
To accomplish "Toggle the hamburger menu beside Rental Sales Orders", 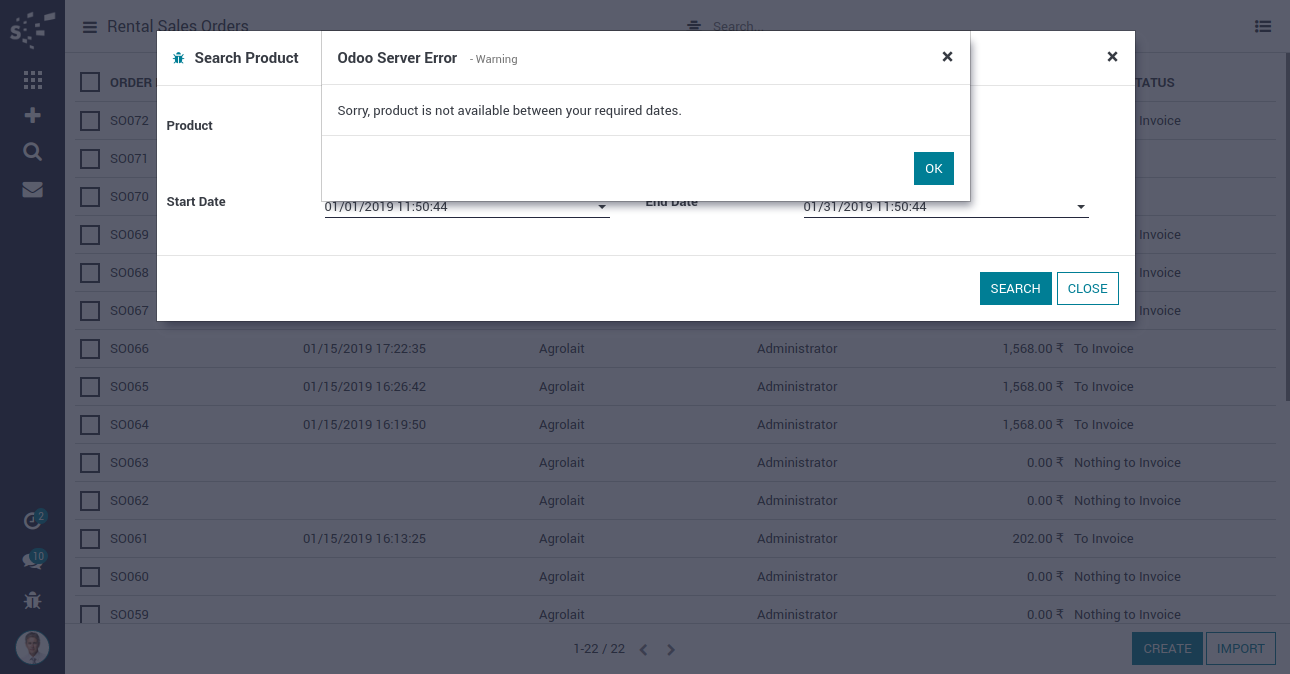I will pyautogui.click(x=90, y=27).
